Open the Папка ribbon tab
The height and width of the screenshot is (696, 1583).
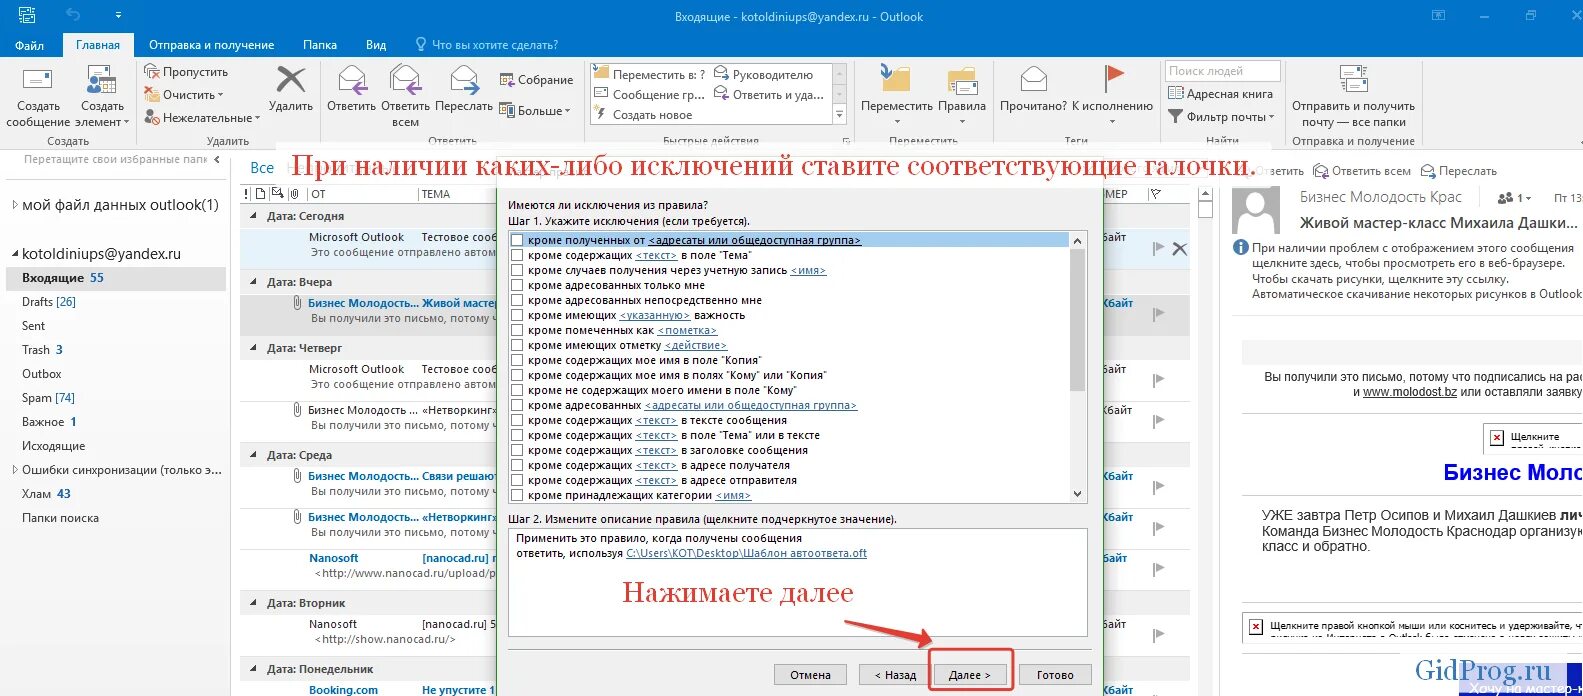(320, 45)
